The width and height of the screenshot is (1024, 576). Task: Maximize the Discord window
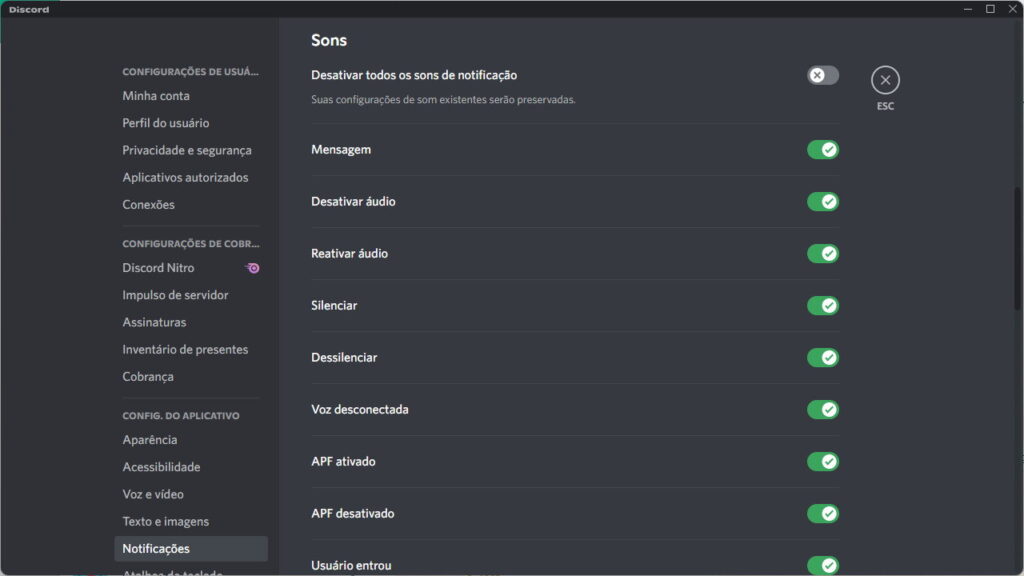tap(990, 9)
